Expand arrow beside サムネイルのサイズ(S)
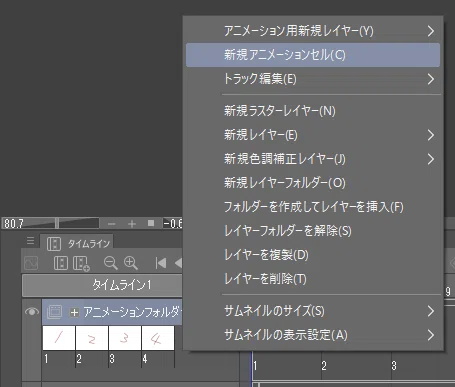455x387 pixels. click(x=431, y=311)
